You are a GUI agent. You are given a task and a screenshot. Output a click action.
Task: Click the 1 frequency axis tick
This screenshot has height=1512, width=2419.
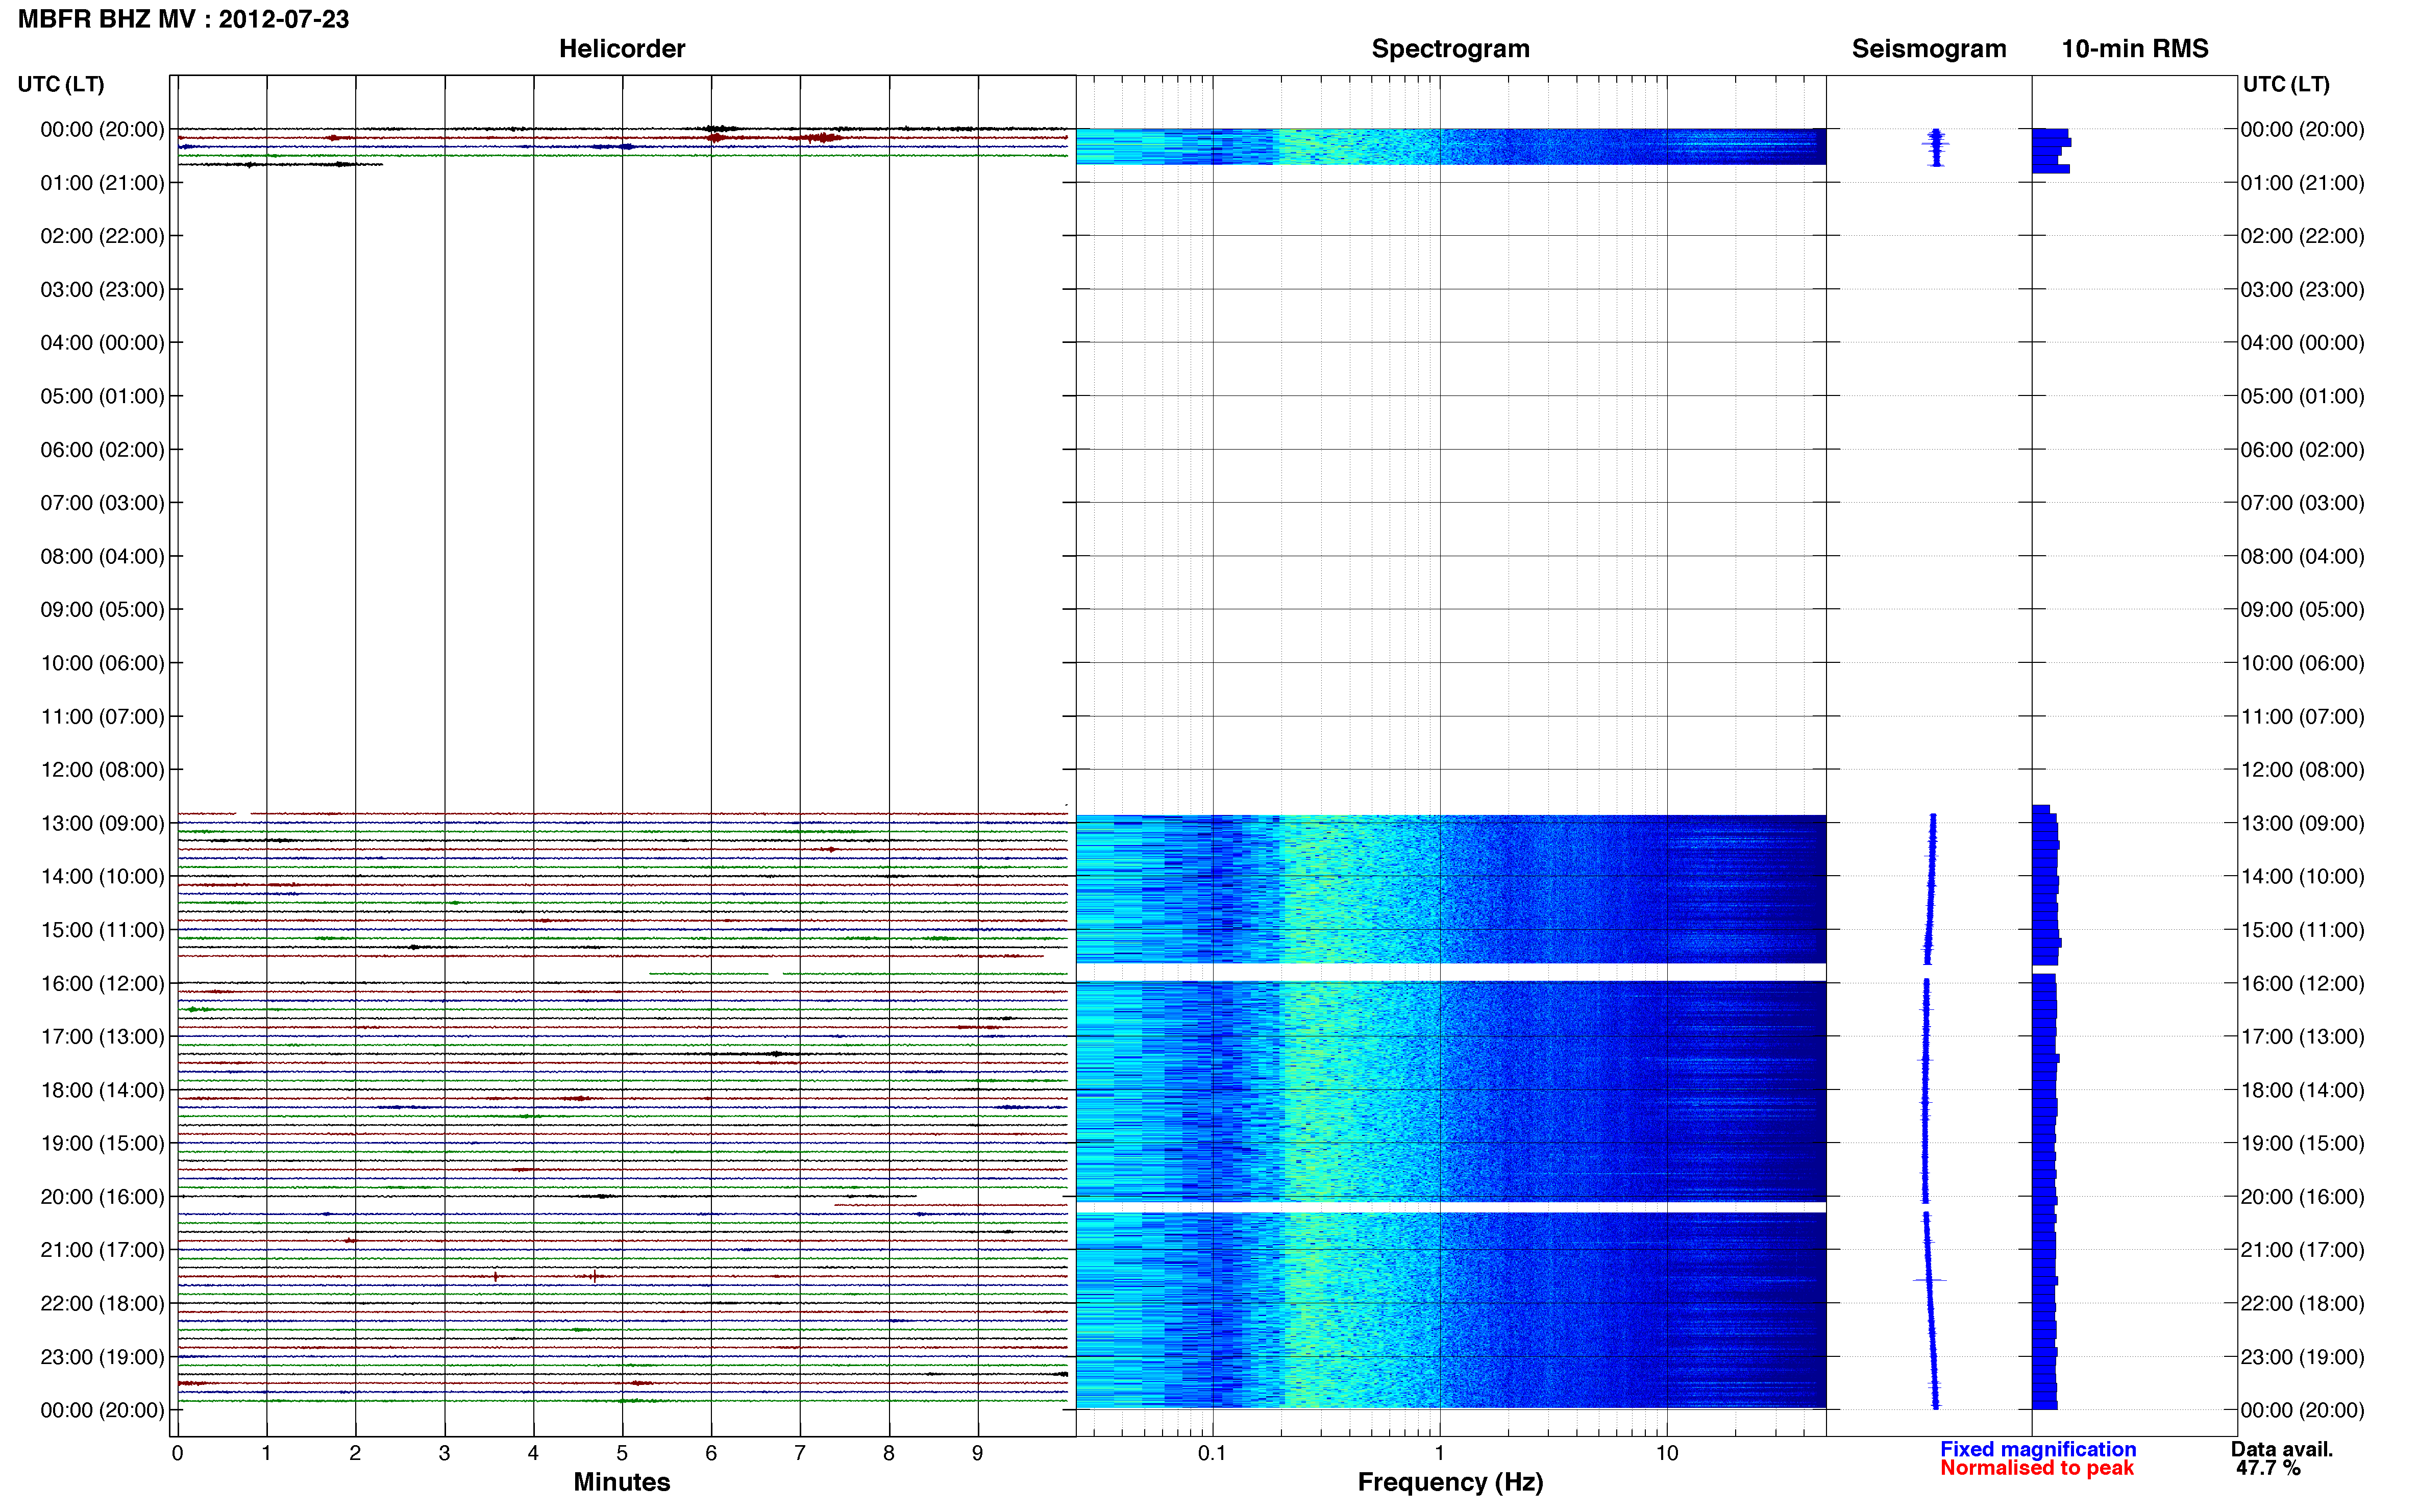(x=1440, y=1453)
